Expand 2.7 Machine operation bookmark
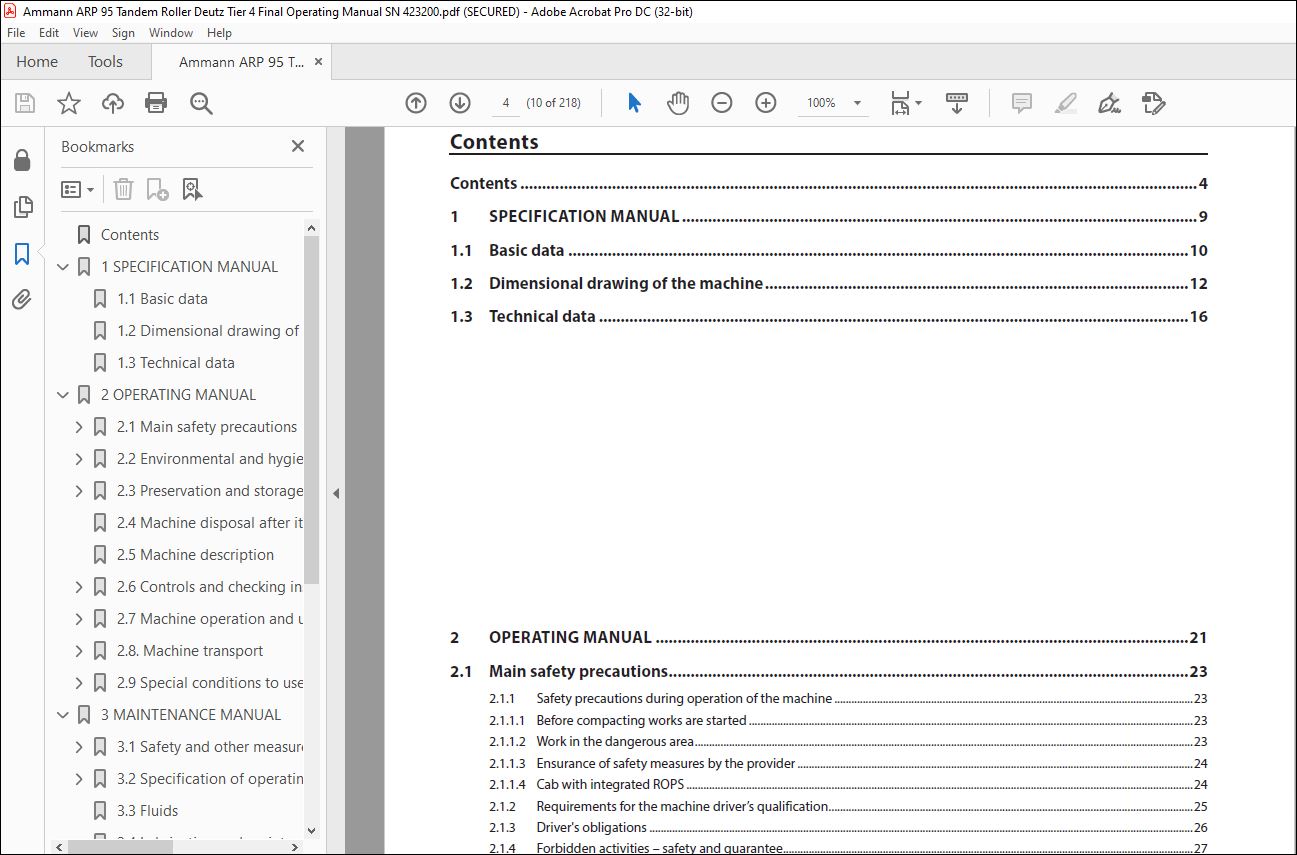The height and width of the screenshot is (855, 1297). (79, 619)
